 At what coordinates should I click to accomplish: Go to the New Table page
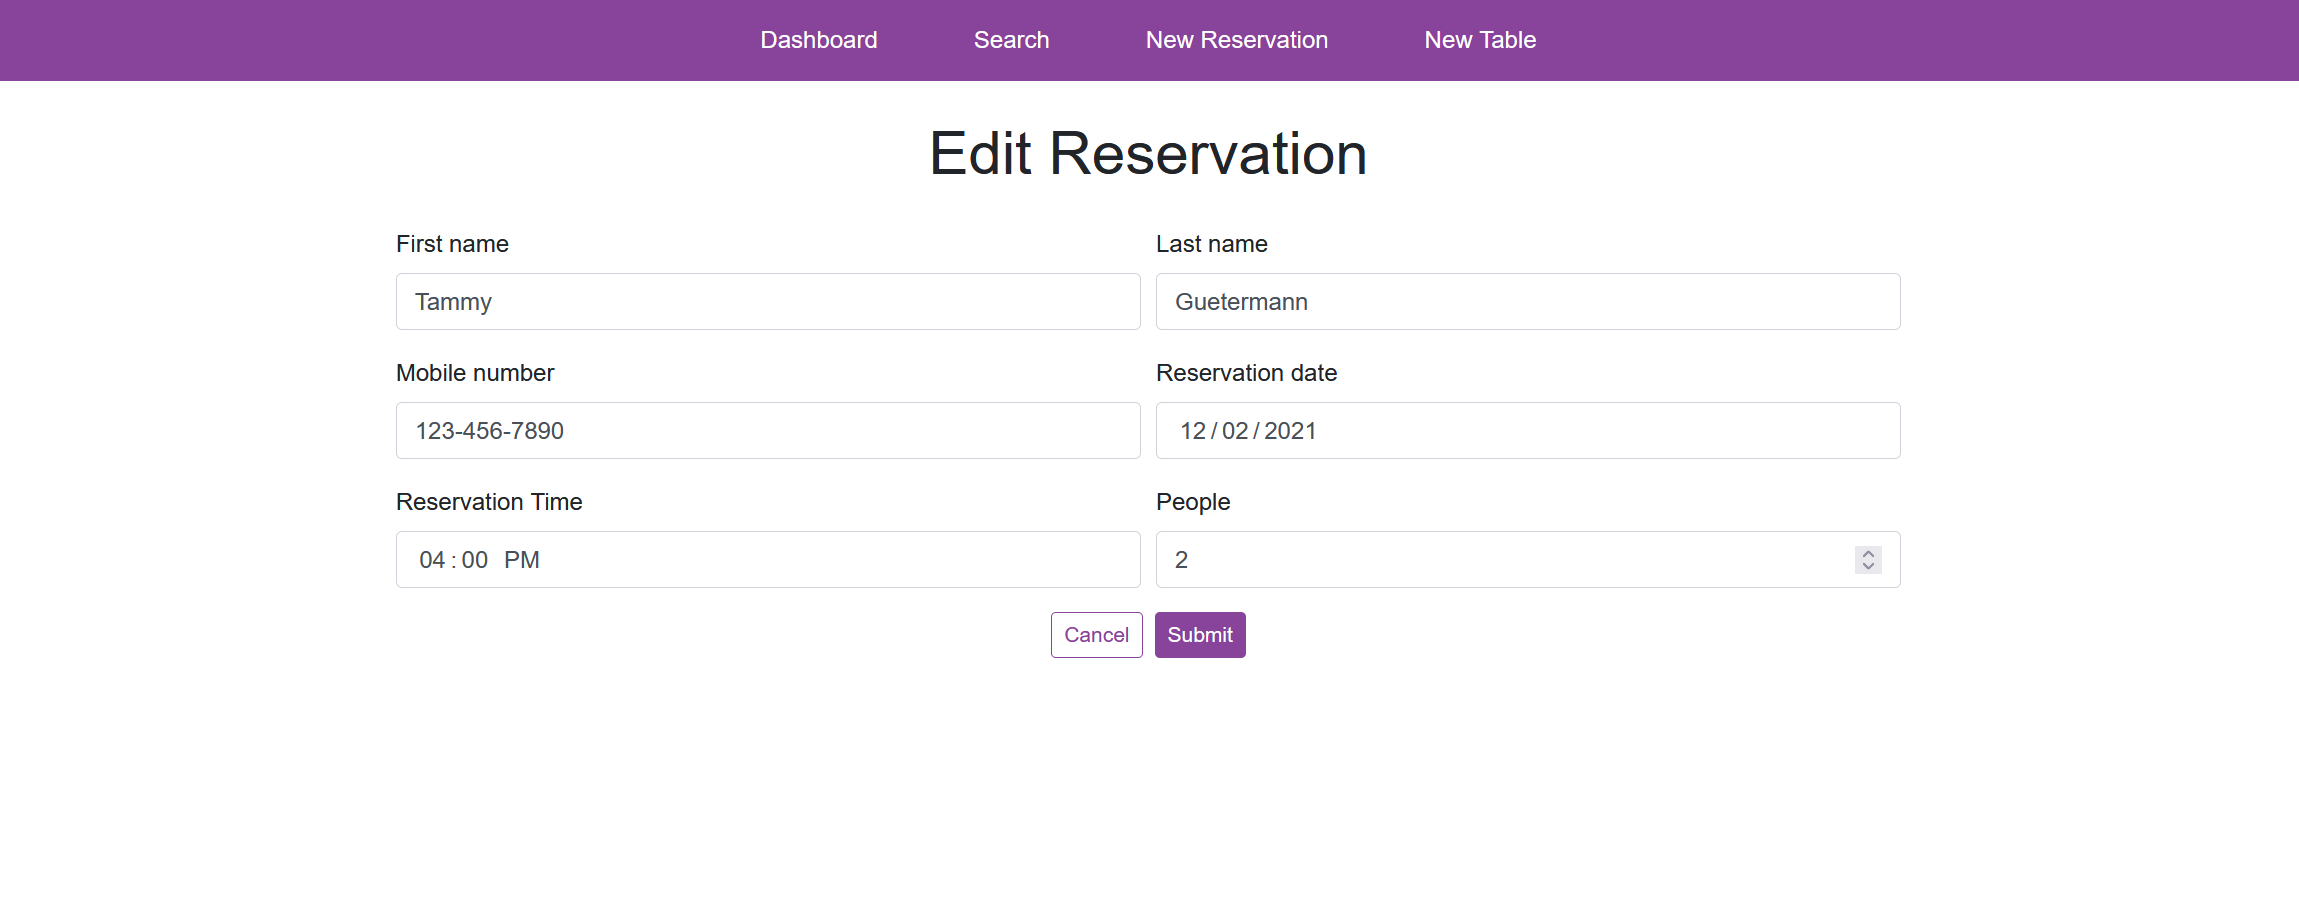click(x=1480, y=40)
